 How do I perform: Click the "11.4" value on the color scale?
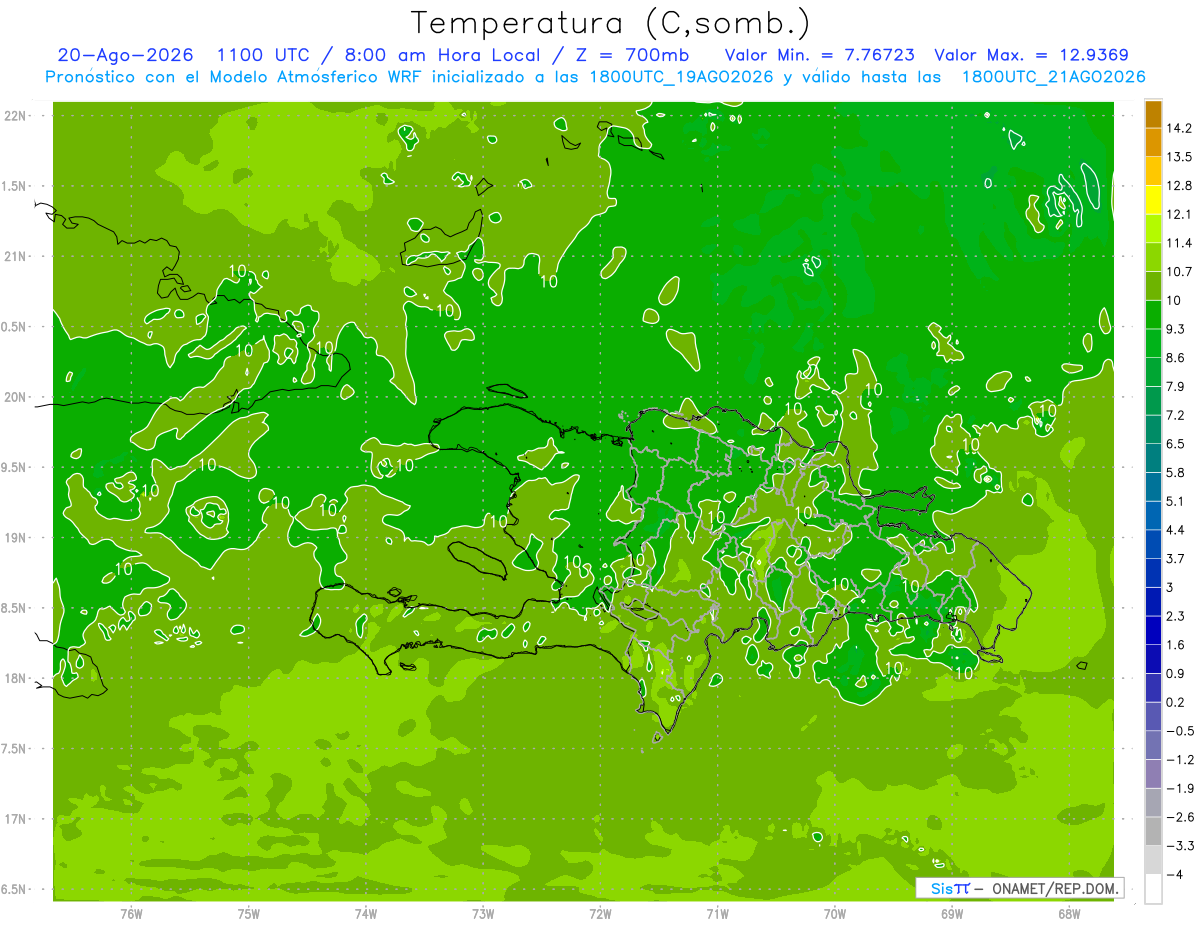(1179, 243)
